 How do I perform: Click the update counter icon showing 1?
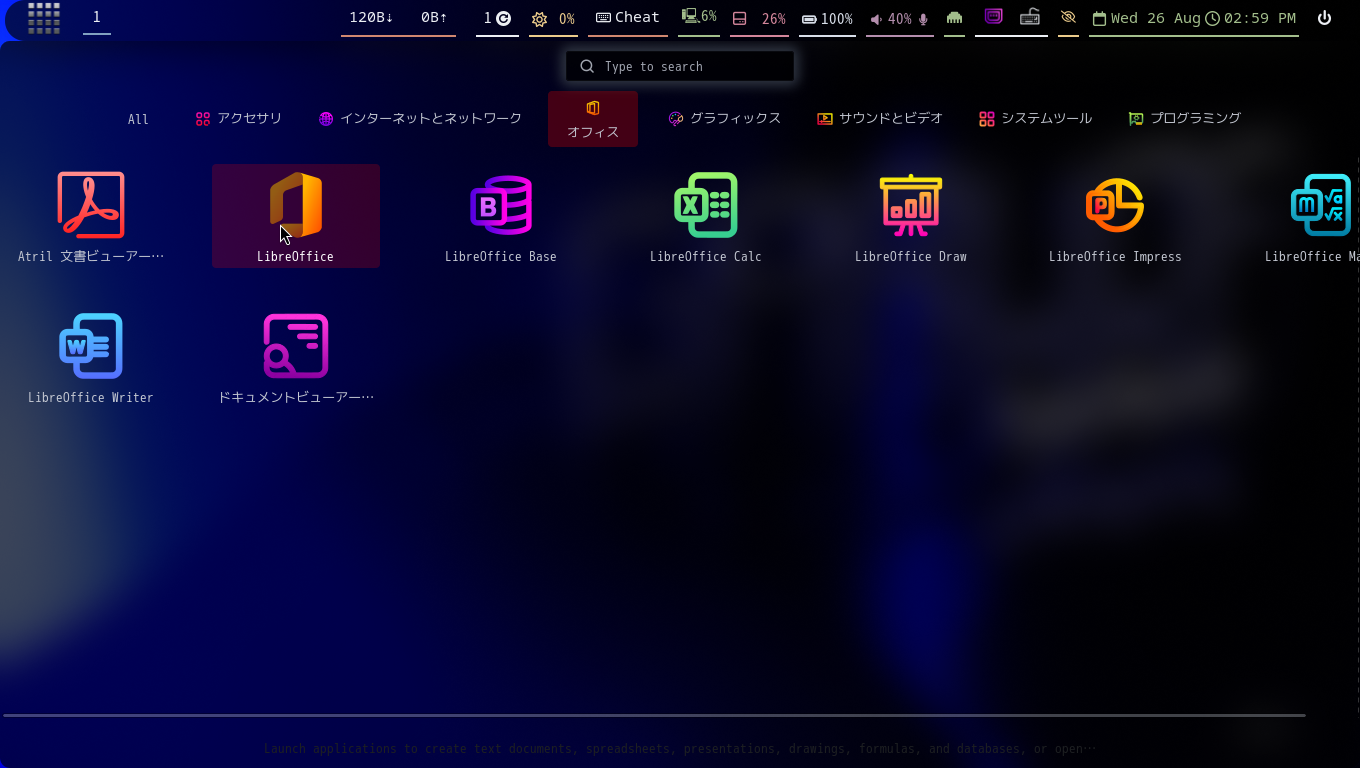pyautogui.click(x=497, y=18)
